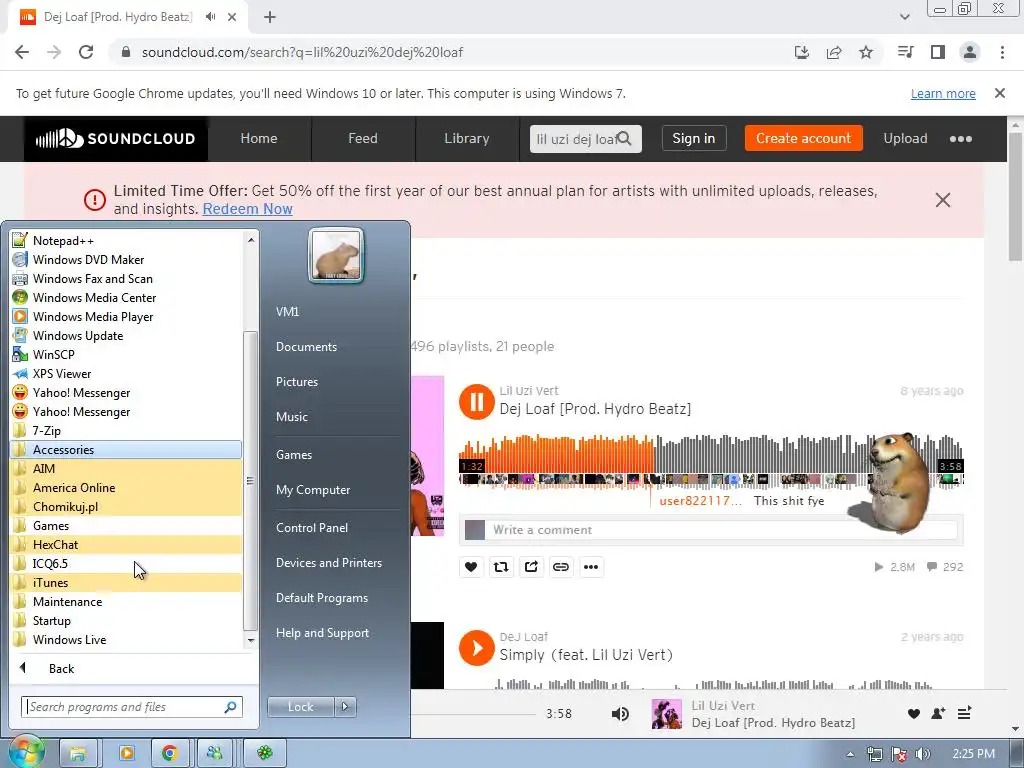Click the SoundCloud search magnifier icon
This screenshot has height=768, width=1024.
(x=625, y=138)
